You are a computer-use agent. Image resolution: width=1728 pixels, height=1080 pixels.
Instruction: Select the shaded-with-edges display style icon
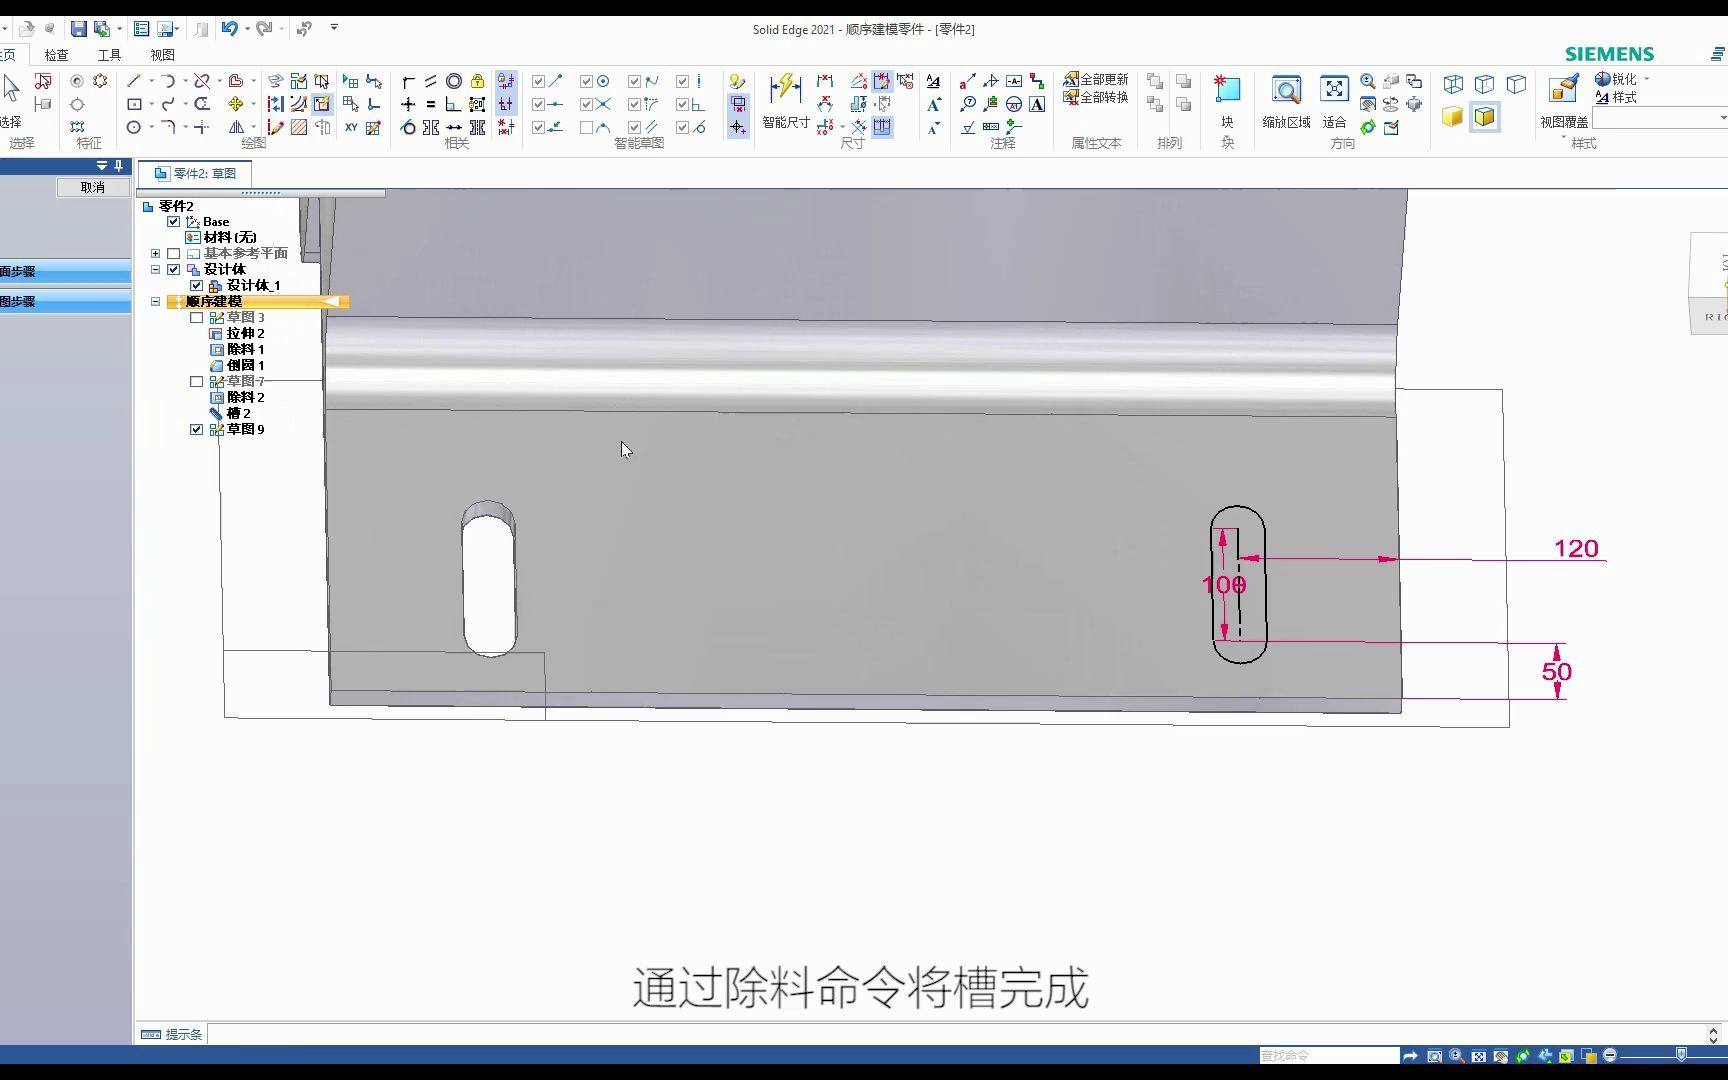coord(1485,117)
